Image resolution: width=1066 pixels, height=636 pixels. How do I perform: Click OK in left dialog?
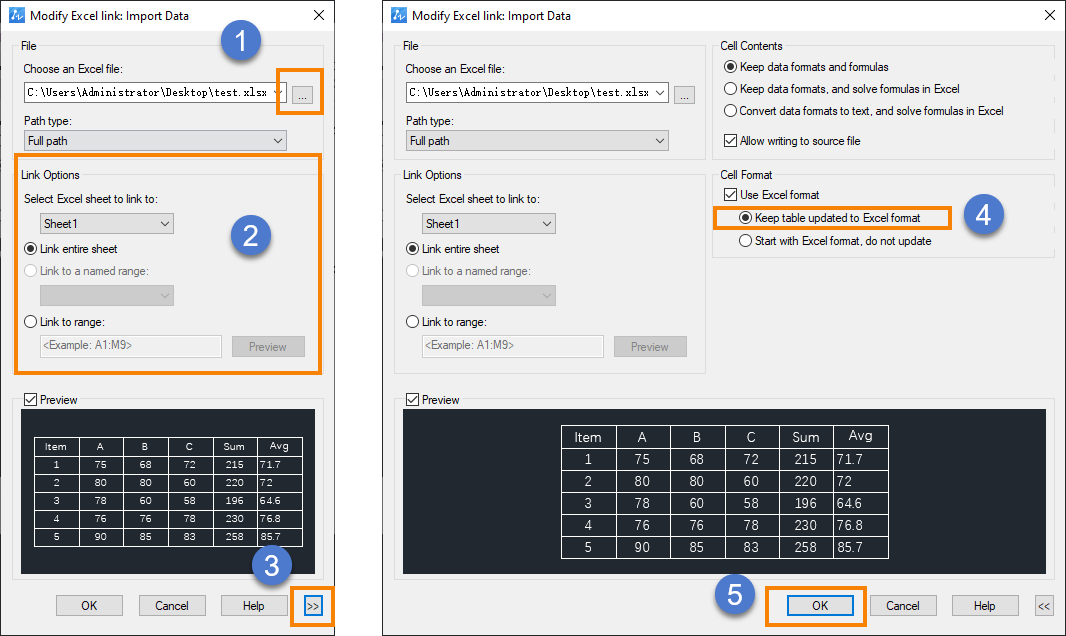tap(89, 605)
